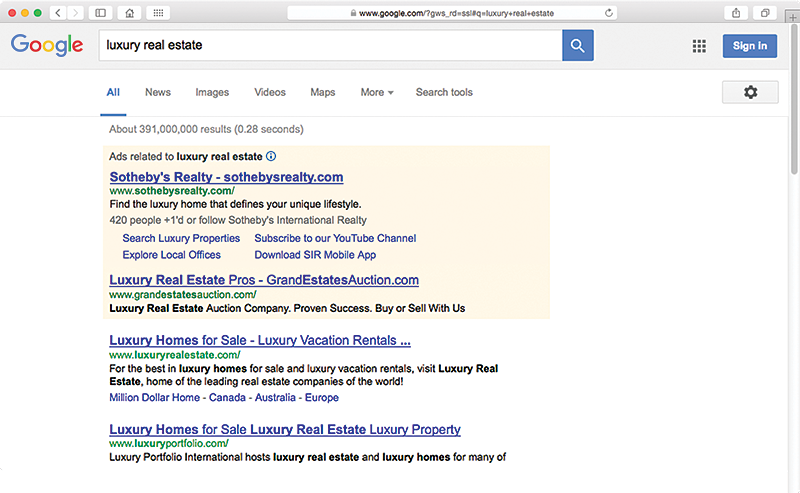The image size is (800, 493).
Task: Go back with Safari back arrow
Action: 58,13
